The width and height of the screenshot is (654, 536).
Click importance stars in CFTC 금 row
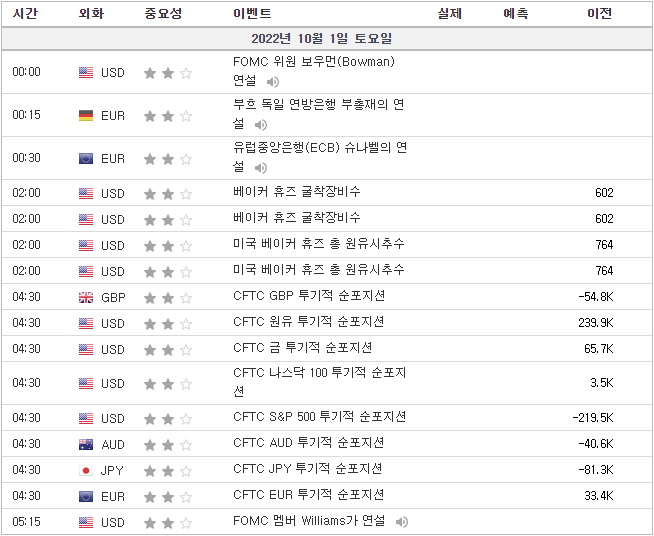click(168, 350)
